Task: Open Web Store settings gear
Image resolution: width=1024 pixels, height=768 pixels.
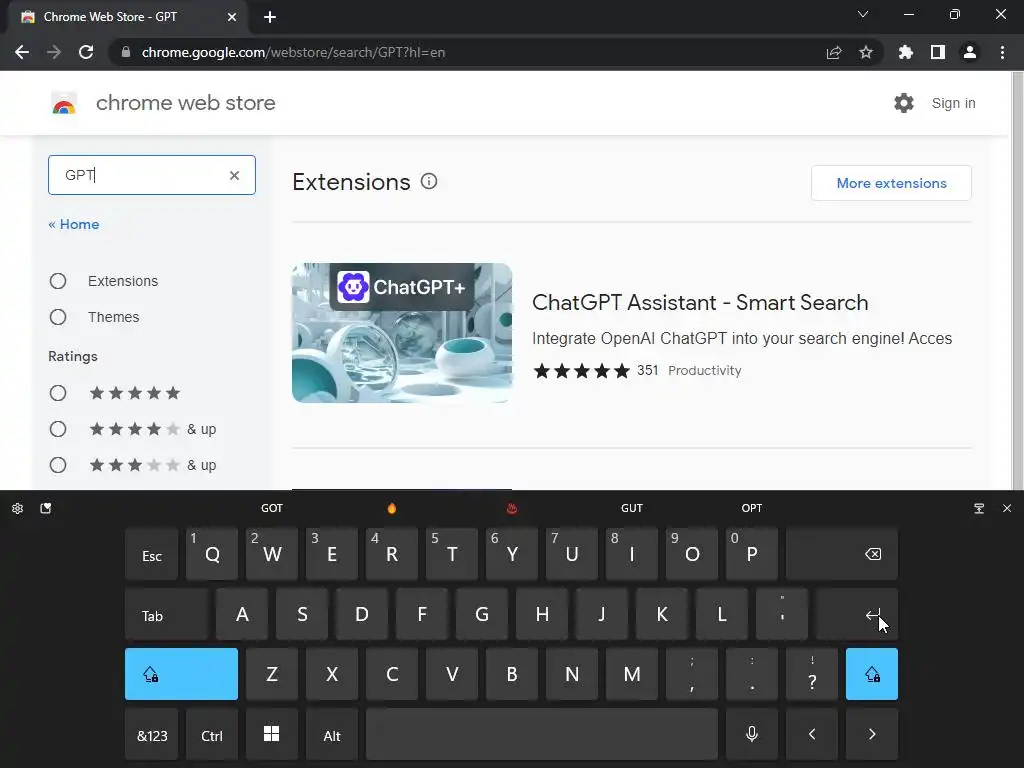Action: pos(904,103)
